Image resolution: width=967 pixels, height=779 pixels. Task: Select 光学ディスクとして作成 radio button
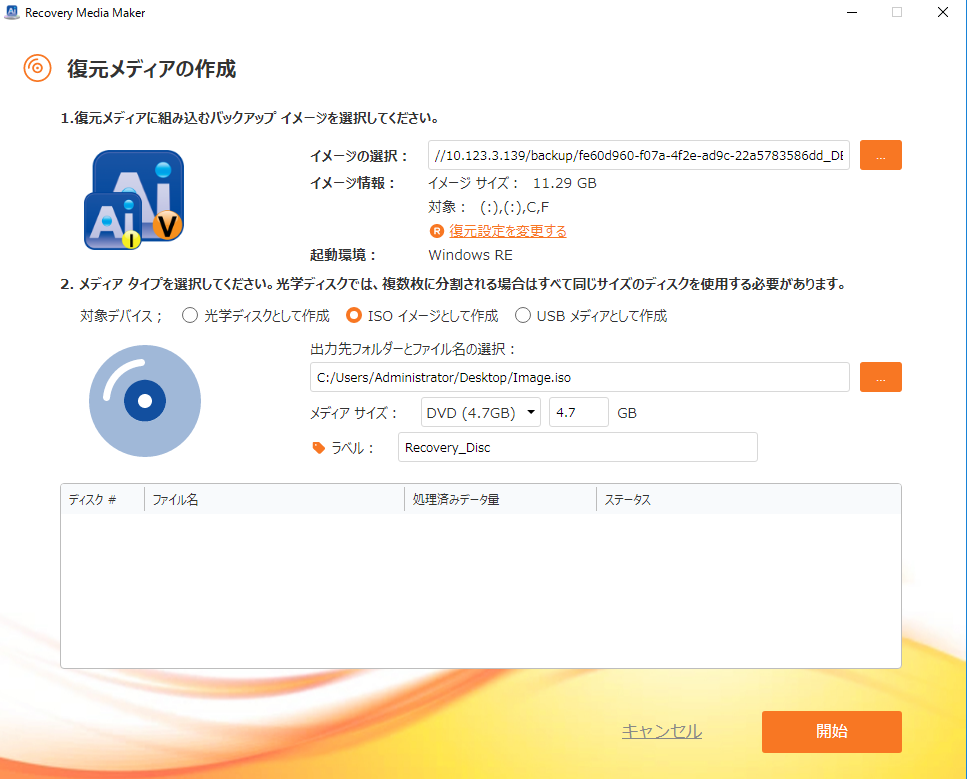click(190, 316)
